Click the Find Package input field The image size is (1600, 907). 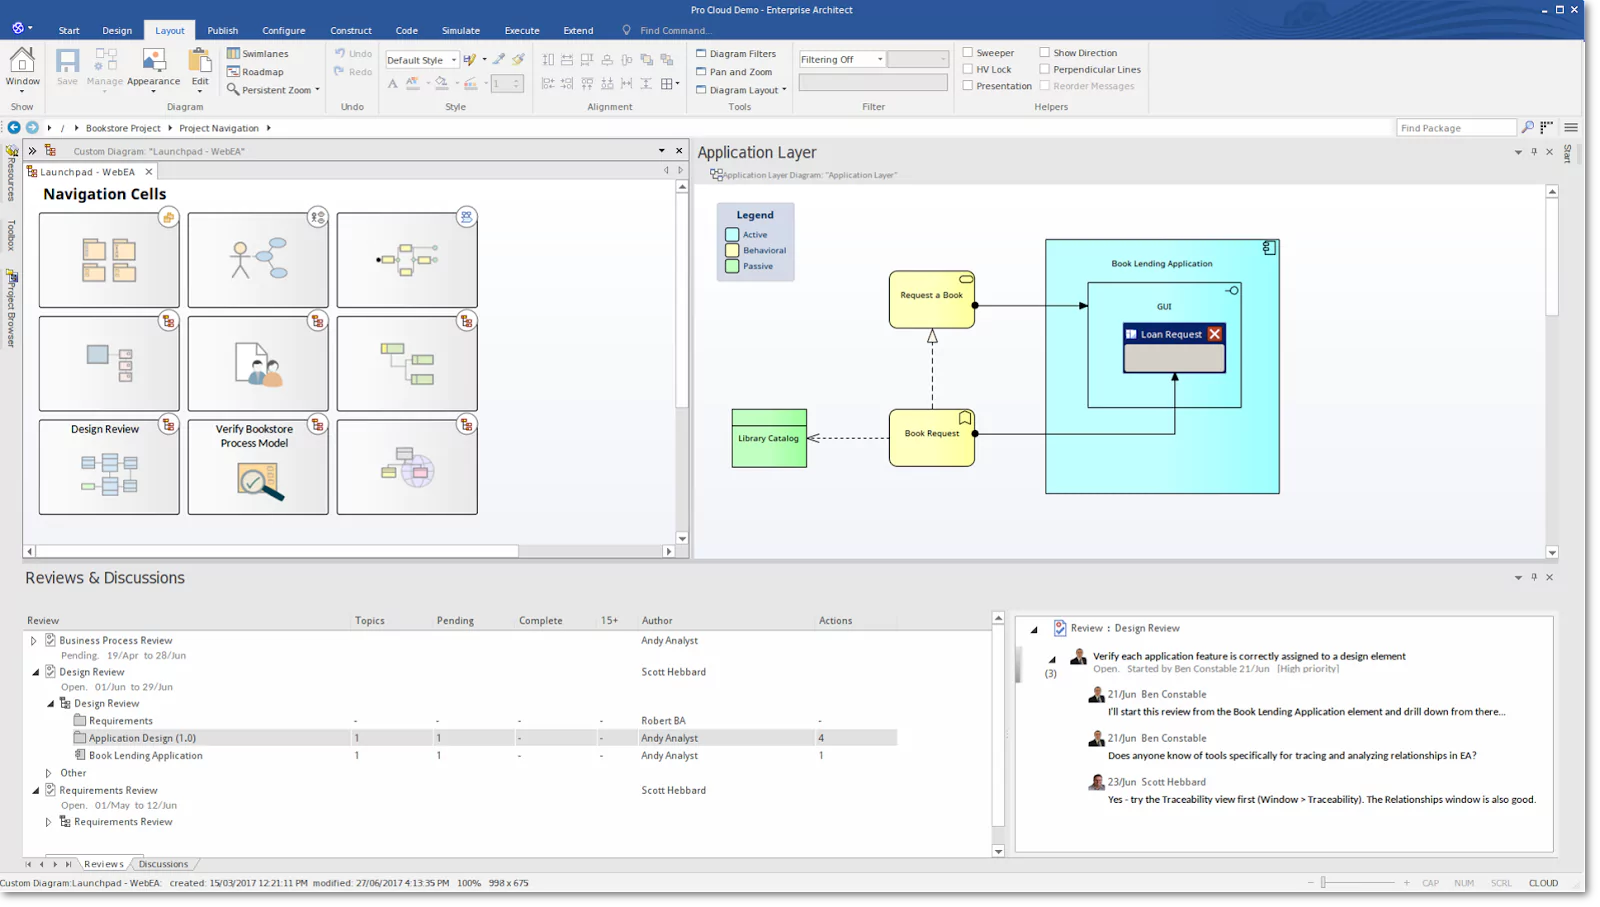tap(1455, 128)
